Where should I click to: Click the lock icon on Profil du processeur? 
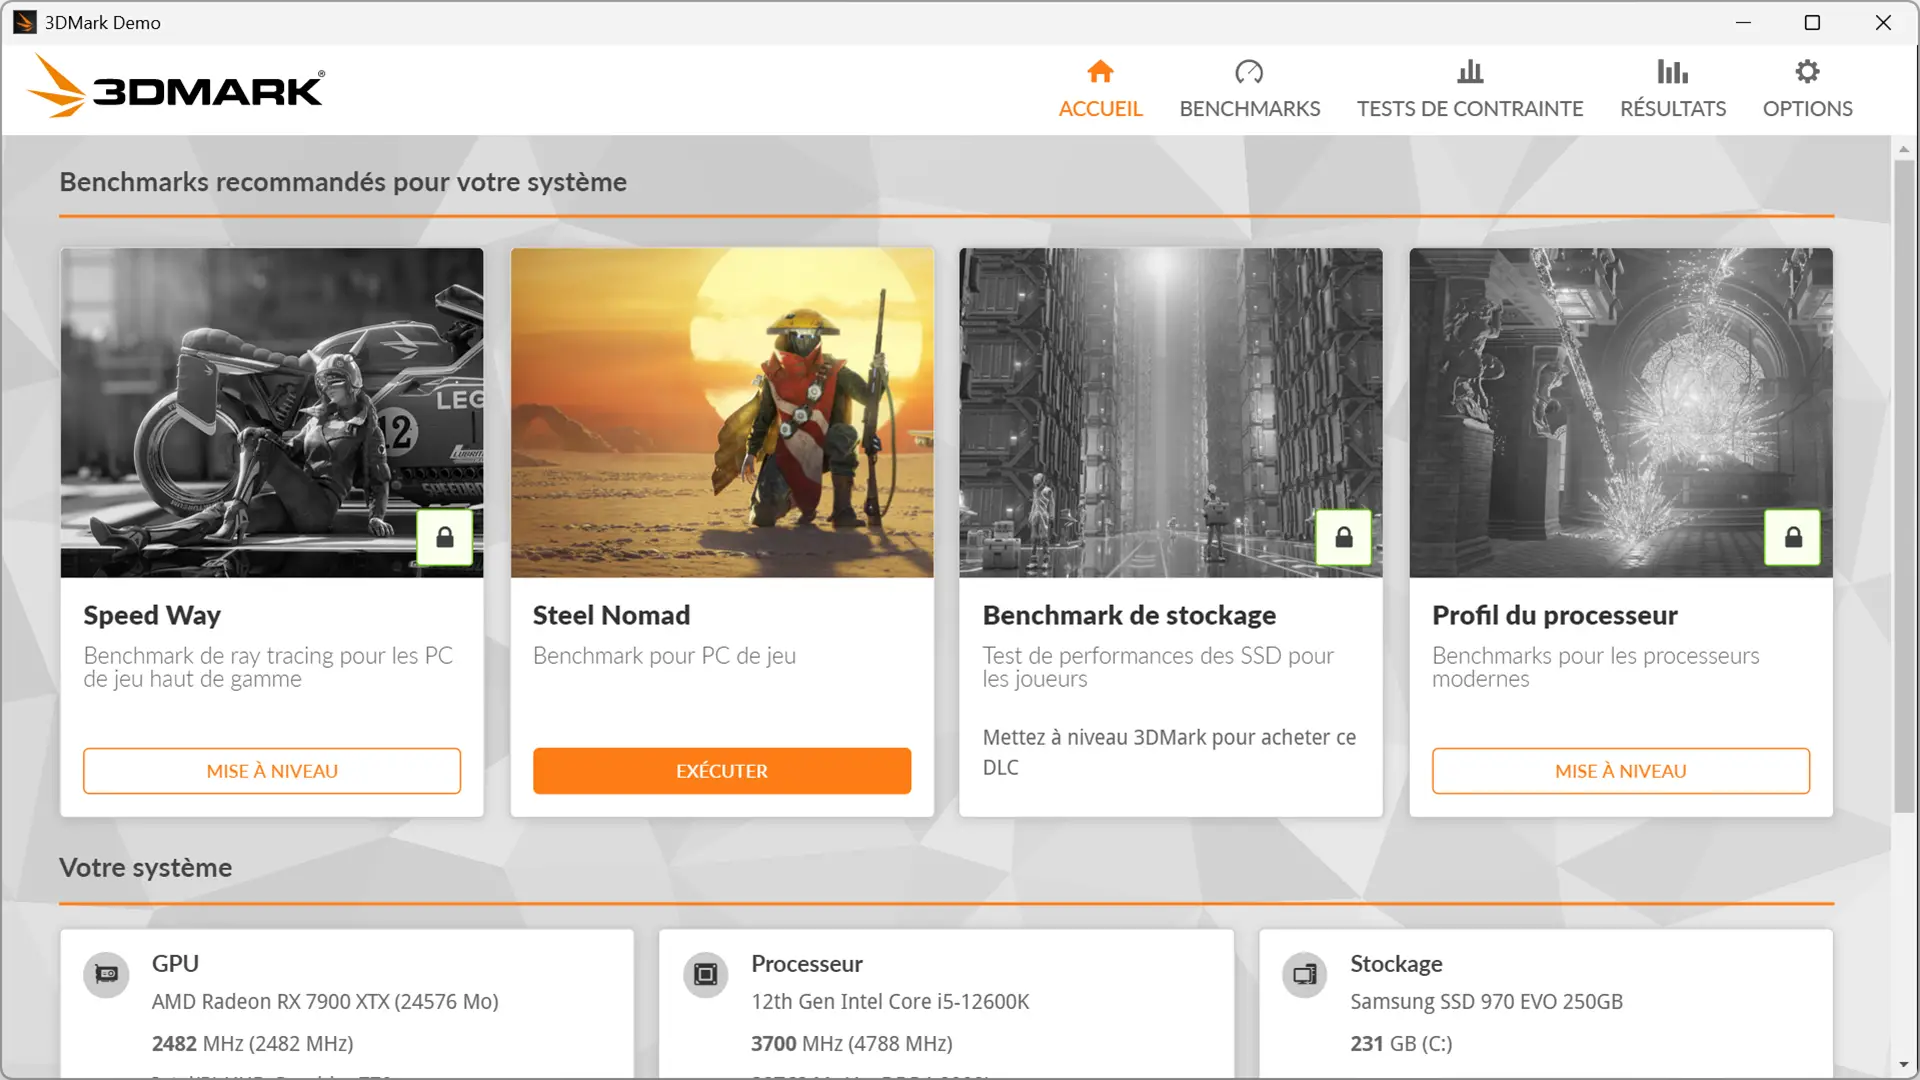(1793, 538)
